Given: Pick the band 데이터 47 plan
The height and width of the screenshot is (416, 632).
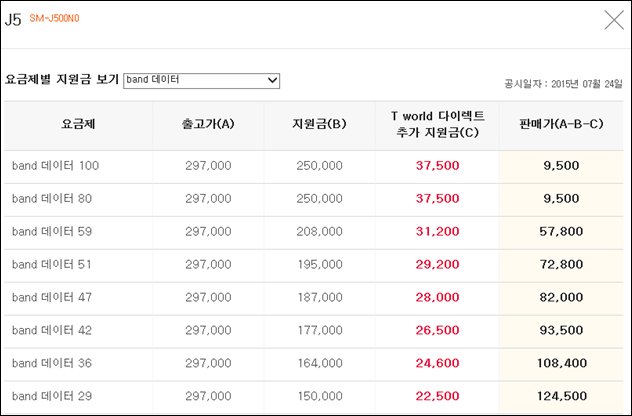Looking at the screenshot, I should click(x=52, y=297).
